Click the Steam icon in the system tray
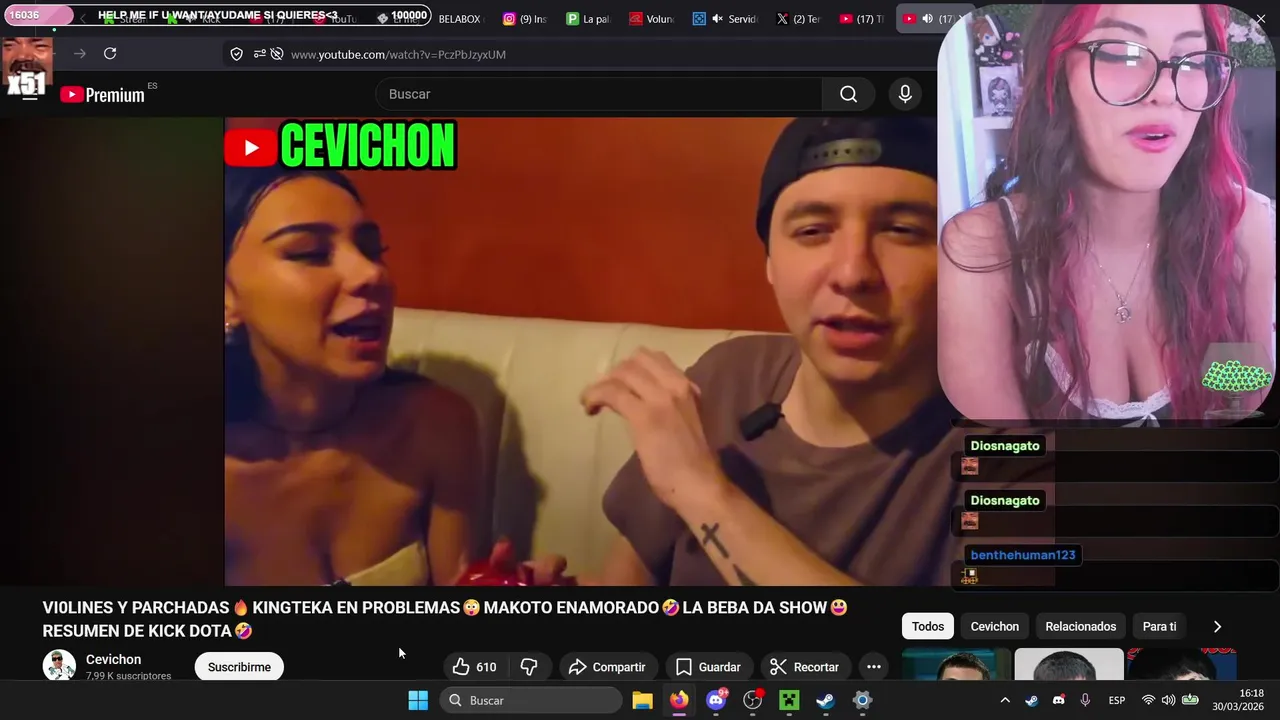This screenshot has width=1280, height=720. [x=1032, y=700]
